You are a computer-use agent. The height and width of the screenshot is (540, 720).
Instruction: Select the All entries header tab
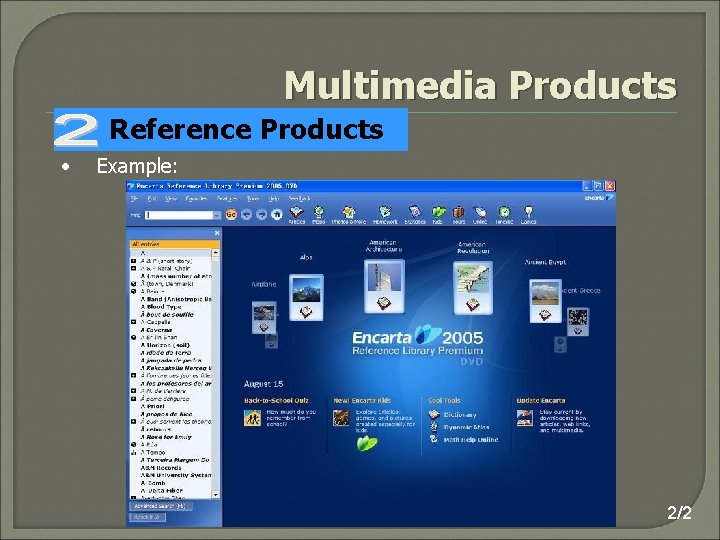[174, 244]
